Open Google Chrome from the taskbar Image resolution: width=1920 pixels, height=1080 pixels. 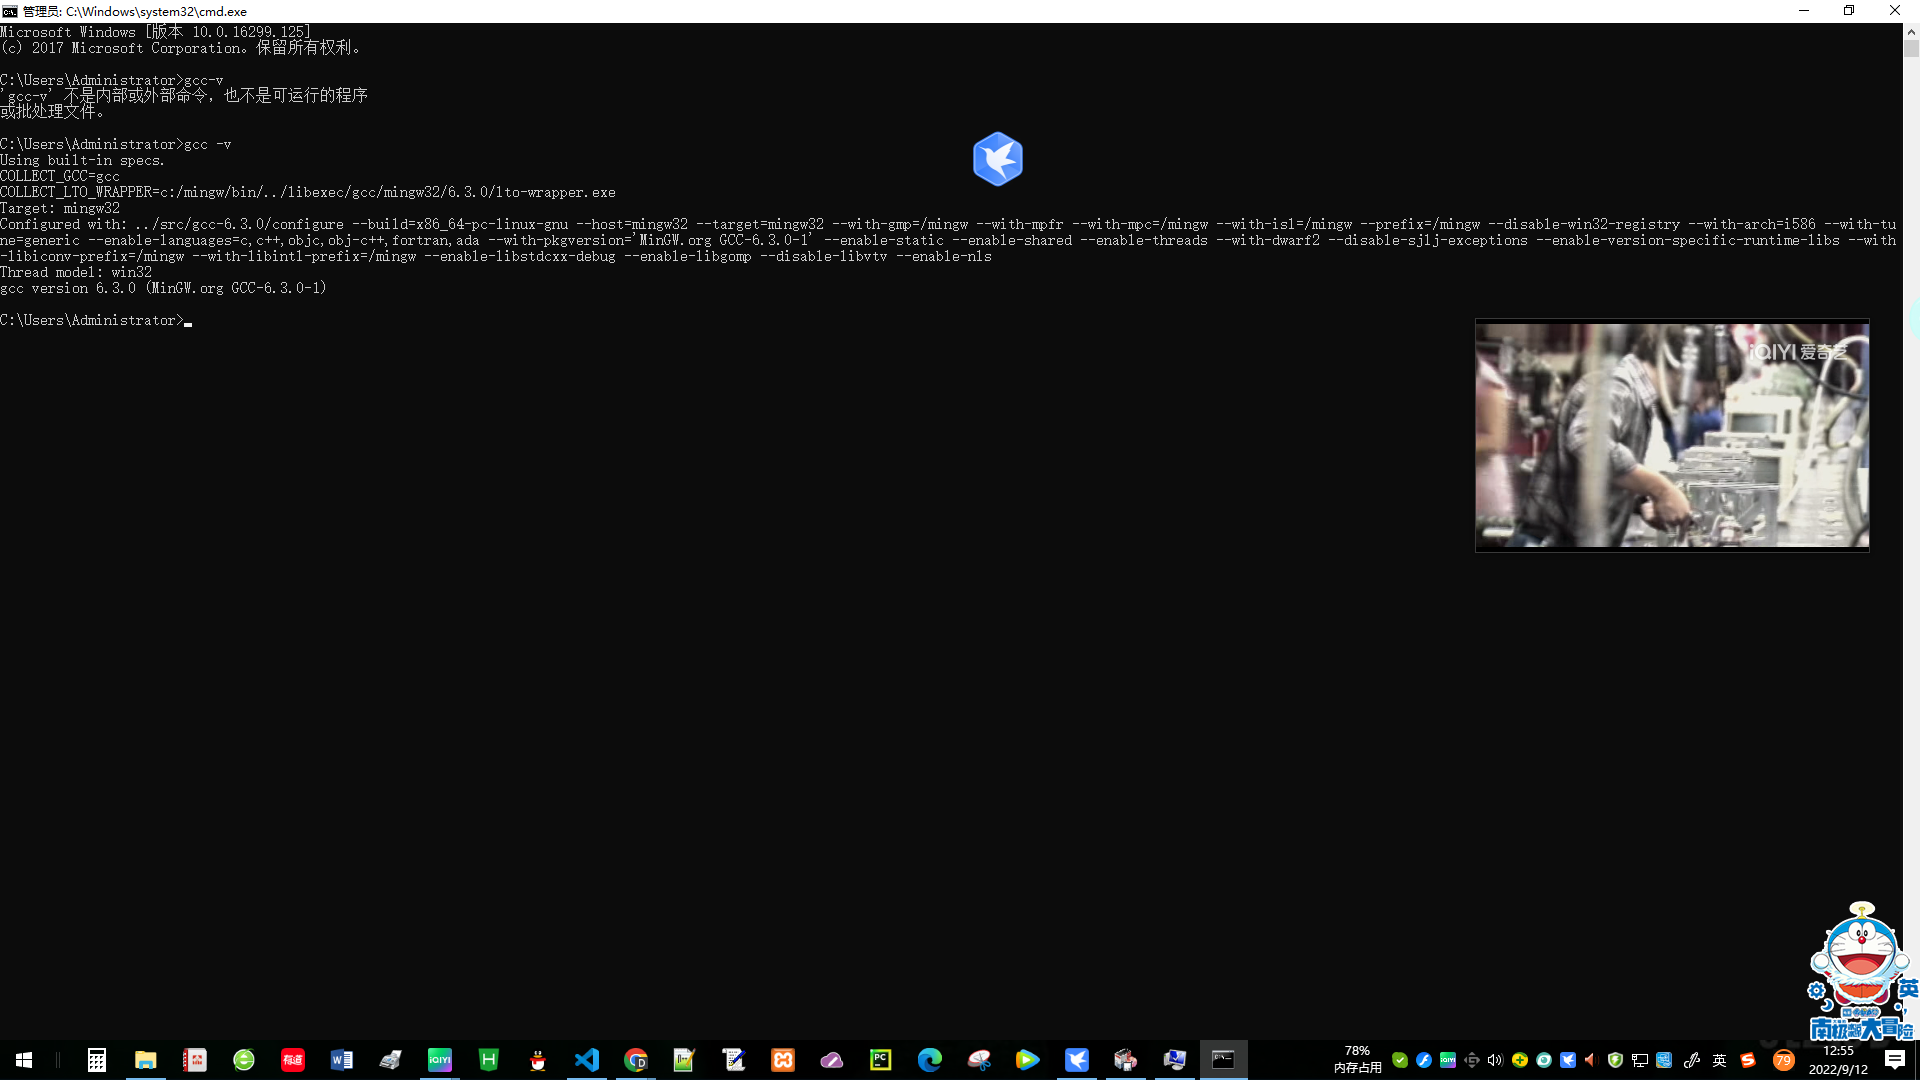point(636,1059)
